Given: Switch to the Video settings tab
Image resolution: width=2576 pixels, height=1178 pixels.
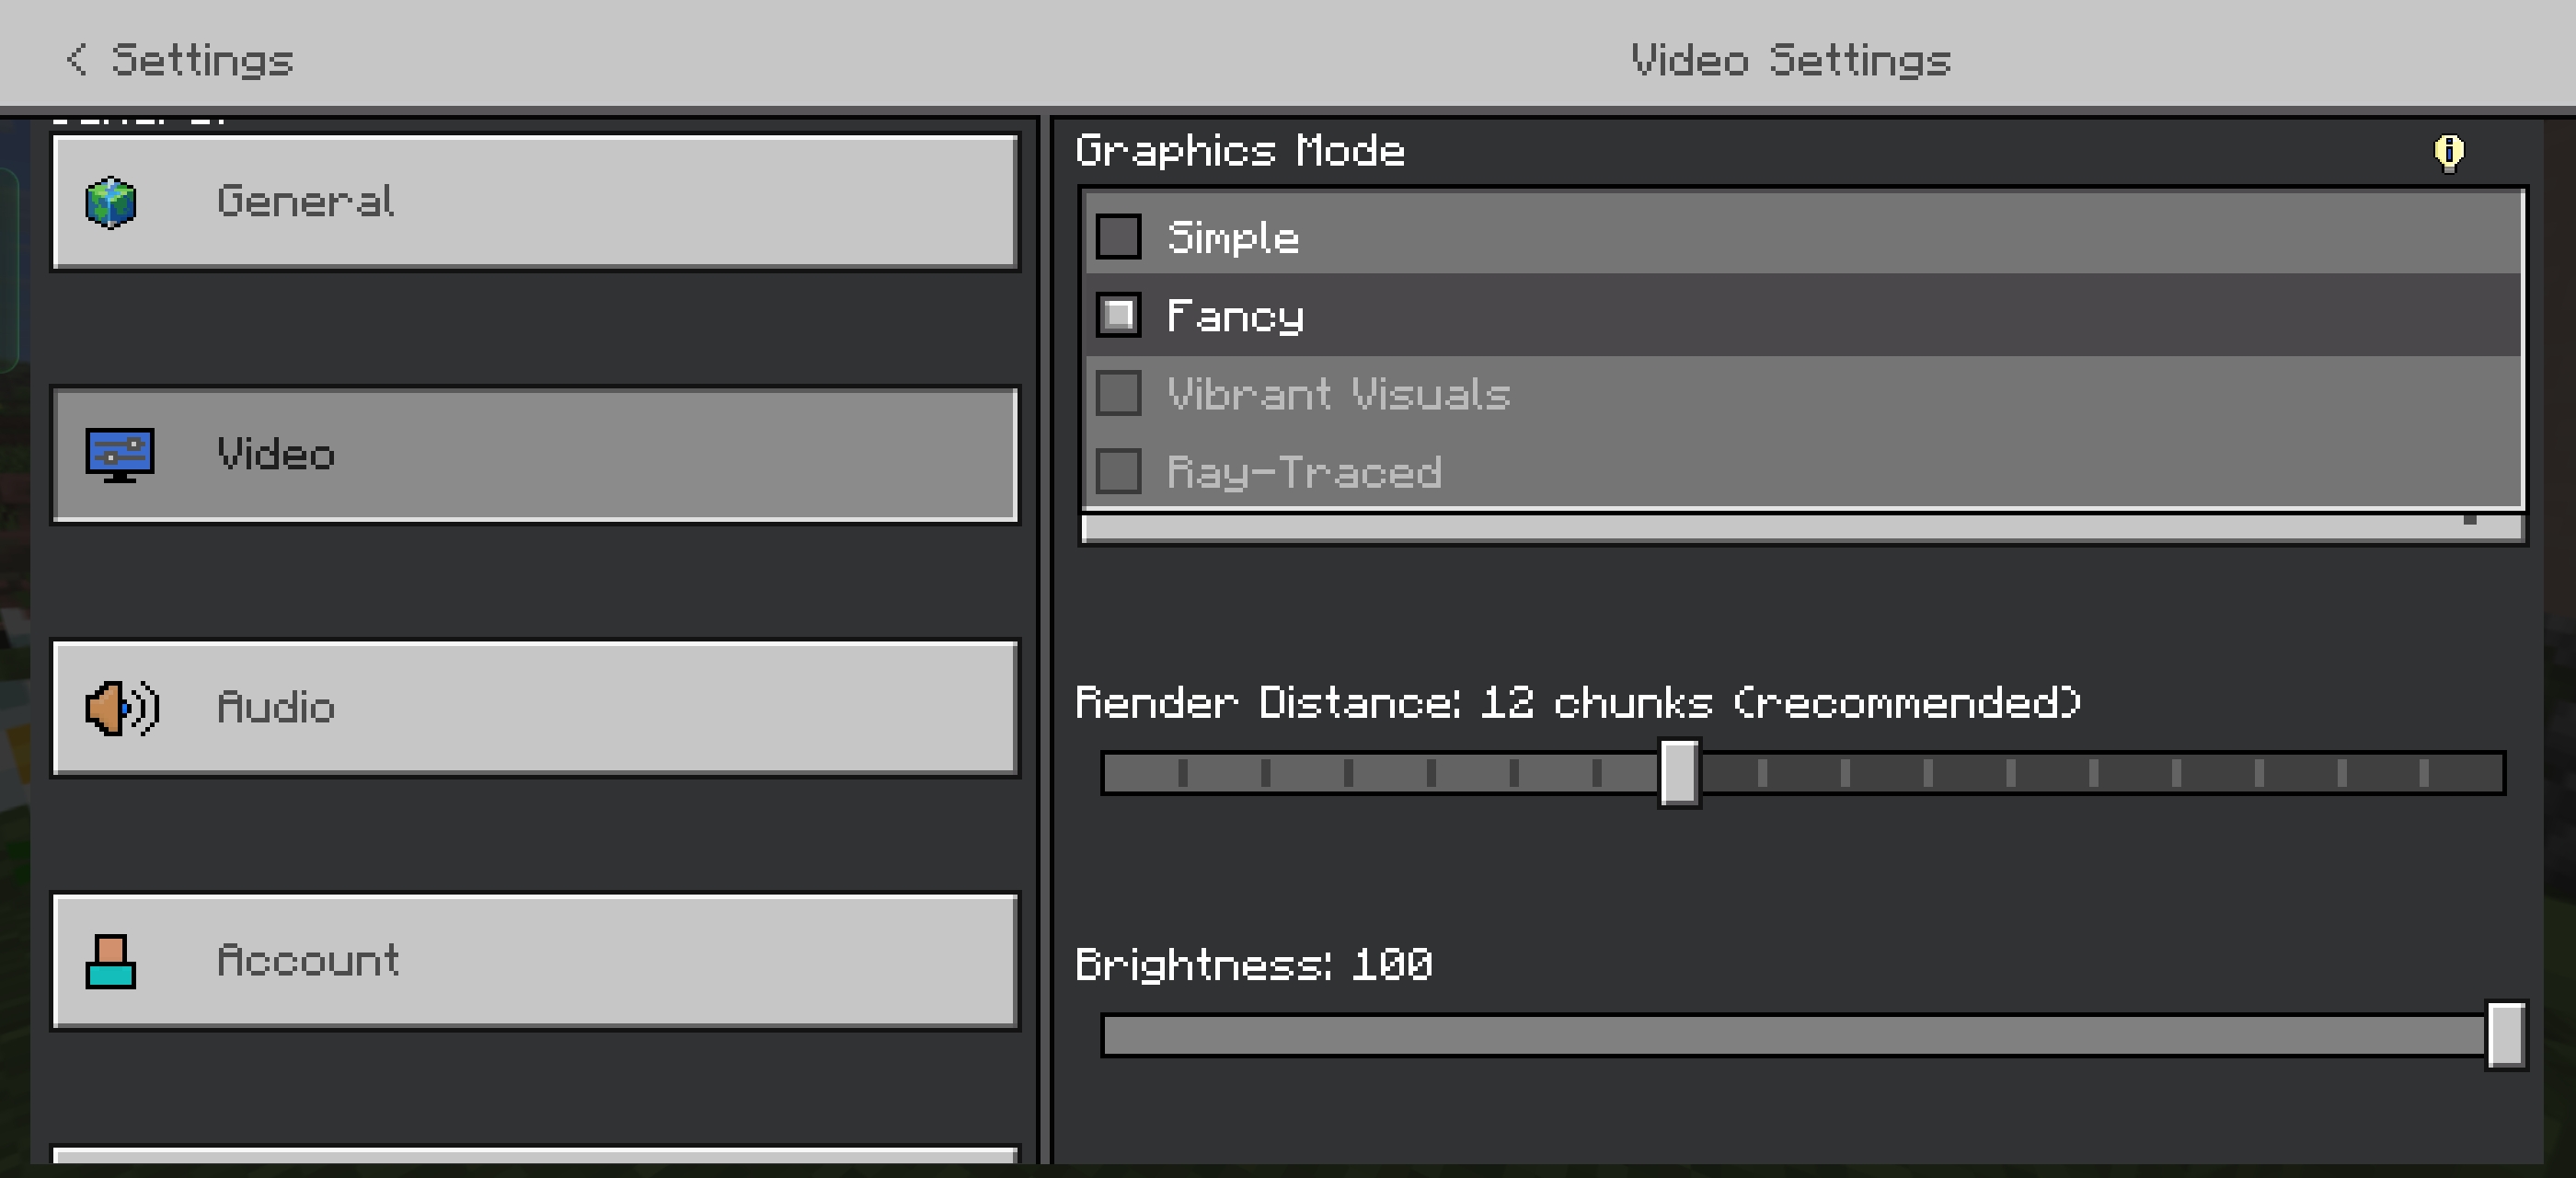Looking at the screenshot, I should coord(535,455).
